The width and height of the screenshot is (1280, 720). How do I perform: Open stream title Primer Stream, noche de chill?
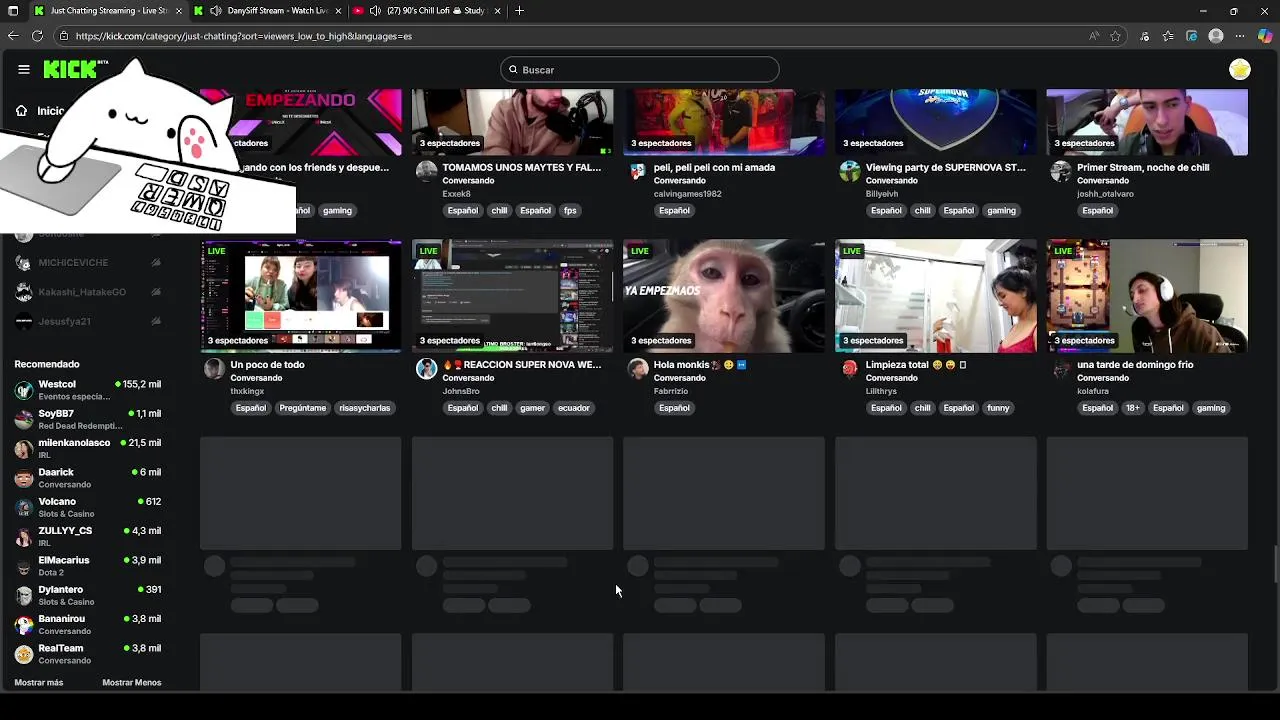(x=1143, y=168)
